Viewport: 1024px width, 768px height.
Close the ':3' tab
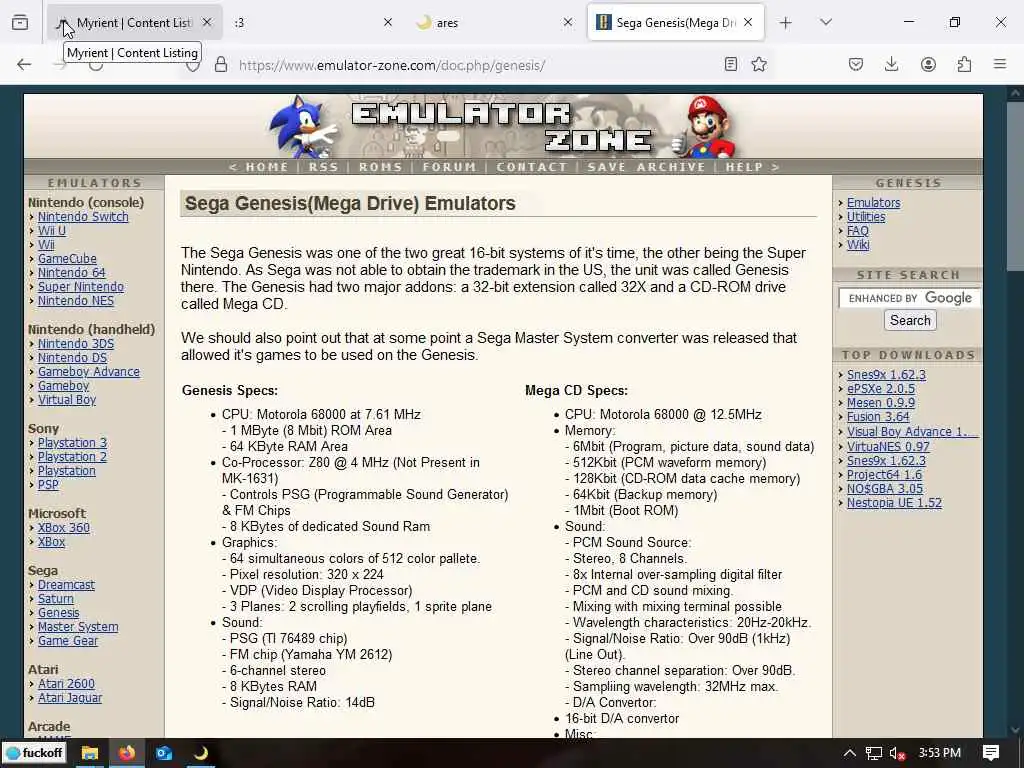388,22
